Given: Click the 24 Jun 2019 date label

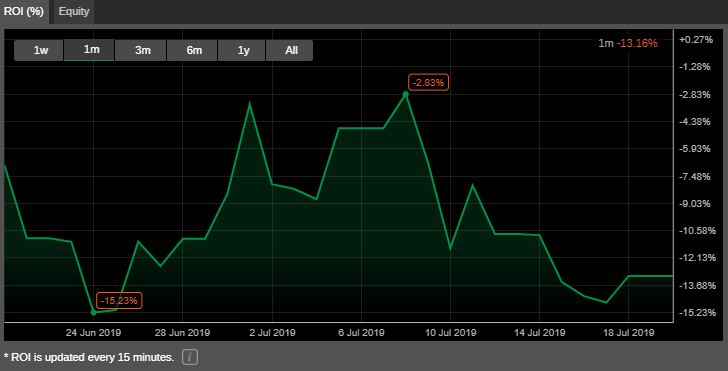Looking at the screenshot, I should (93, 333).
